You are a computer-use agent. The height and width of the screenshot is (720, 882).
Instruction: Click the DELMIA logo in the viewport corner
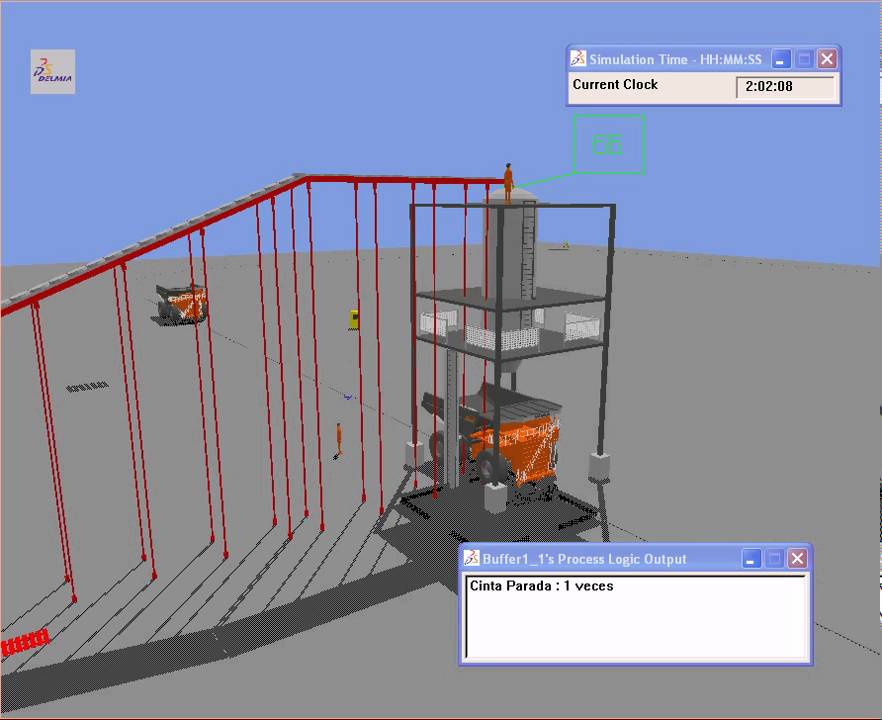(52, 72)
